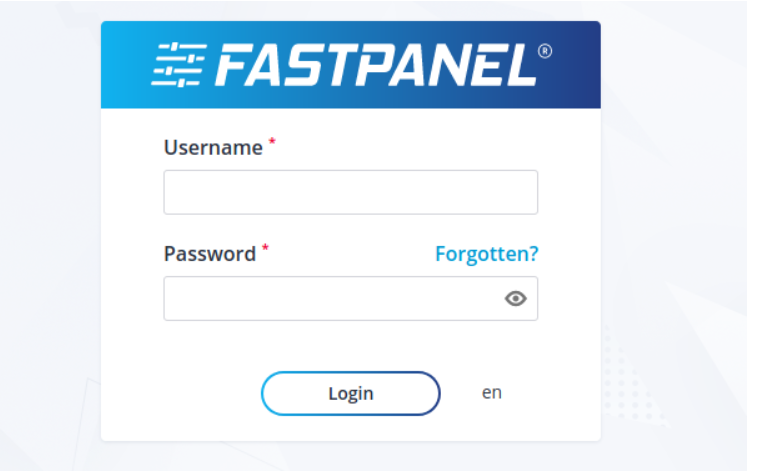
Task: Click the FASTPANEL wordmark text
Action: (376, 65)
